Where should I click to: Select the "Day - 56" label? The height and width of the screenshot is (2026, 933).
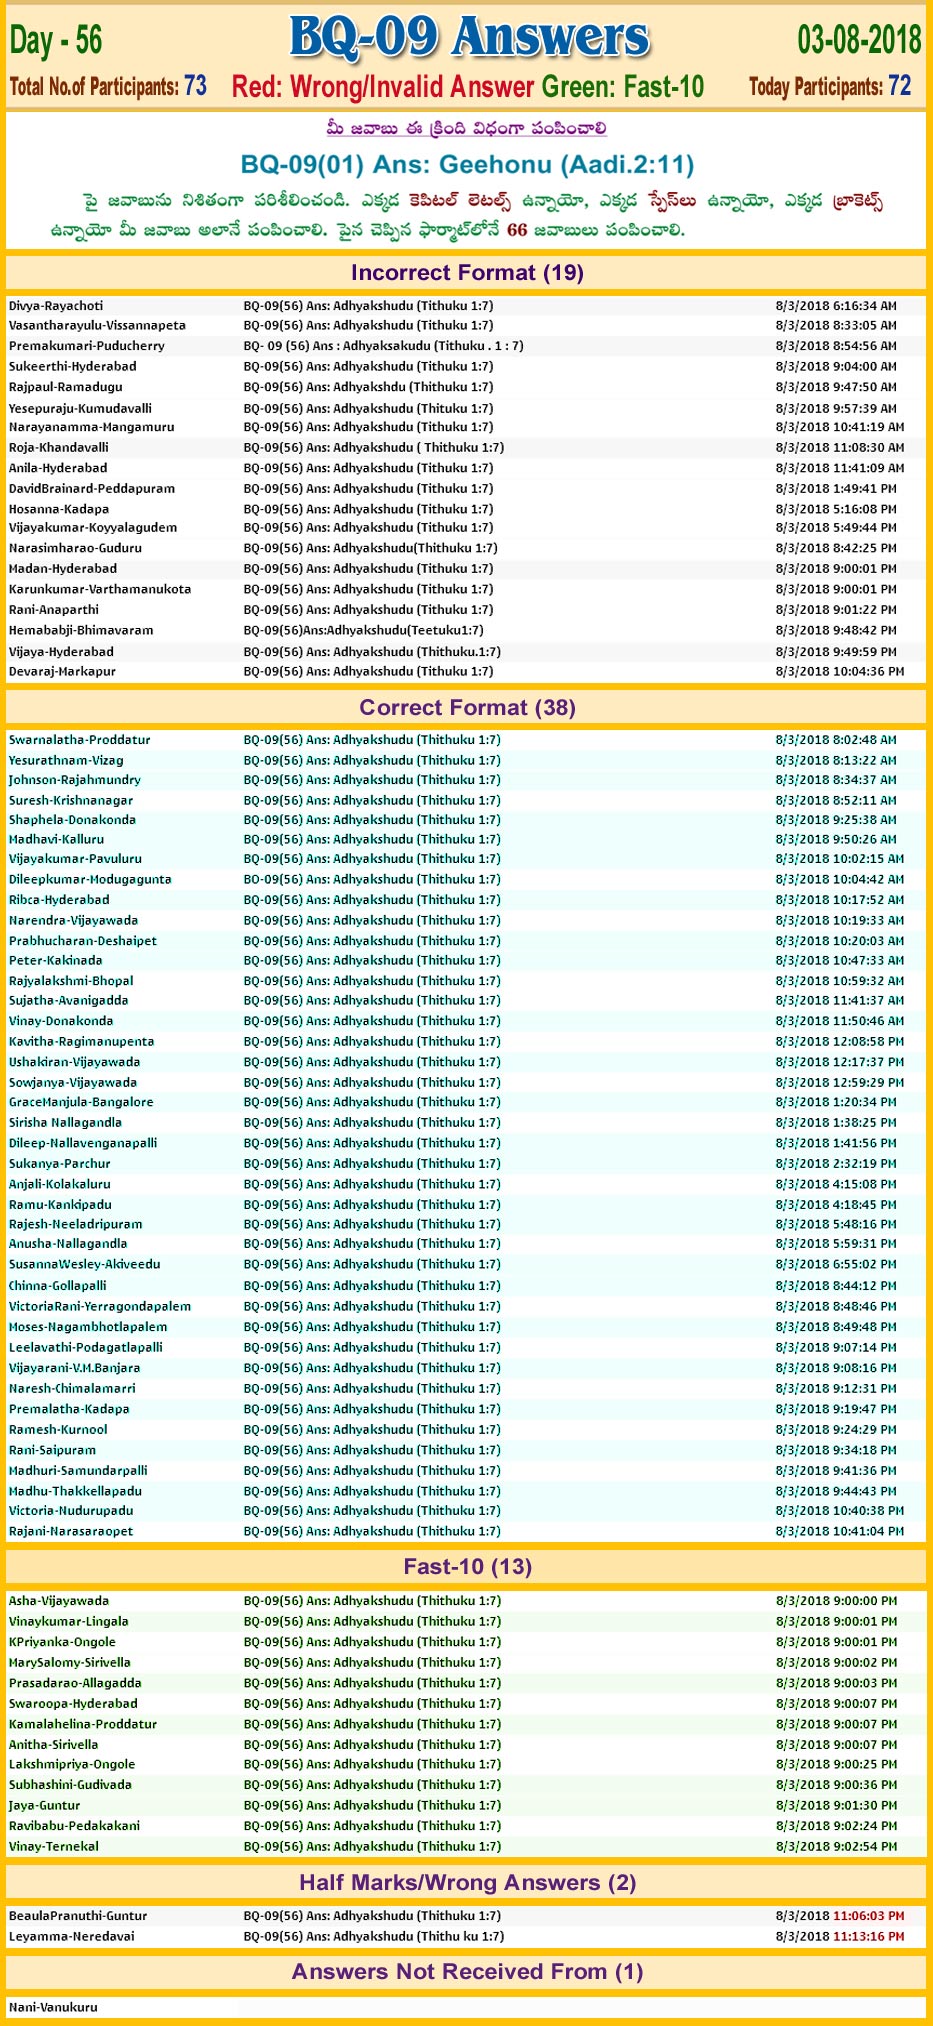(56, 40)
